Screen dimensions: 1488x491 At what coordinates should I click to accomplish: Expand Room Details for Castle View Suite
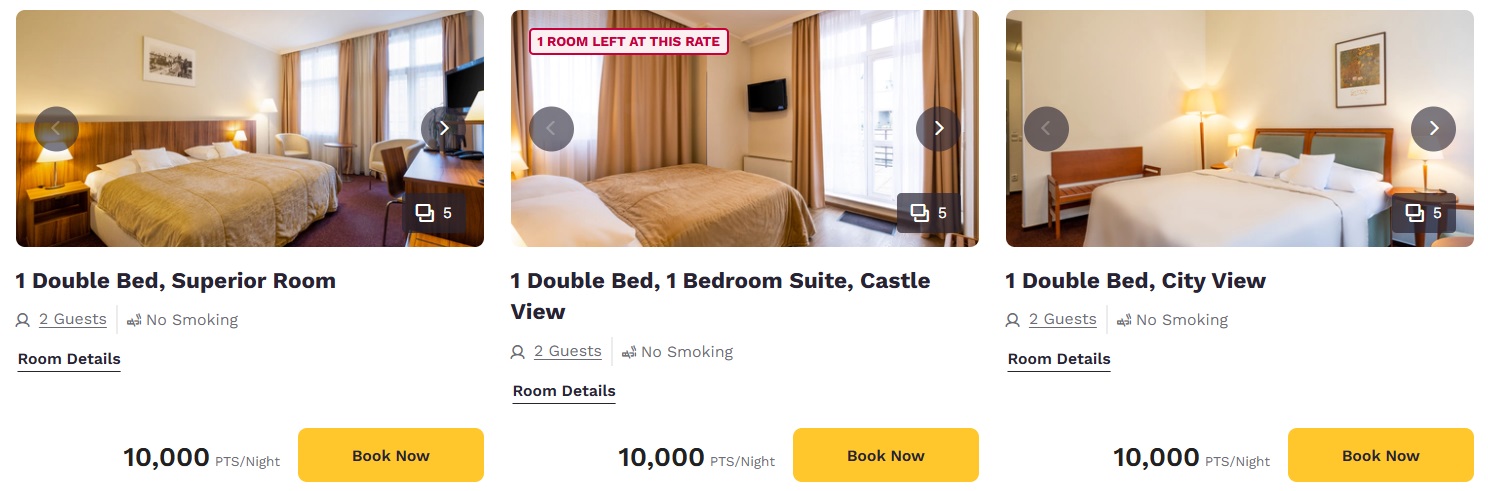tap(564, 391)
